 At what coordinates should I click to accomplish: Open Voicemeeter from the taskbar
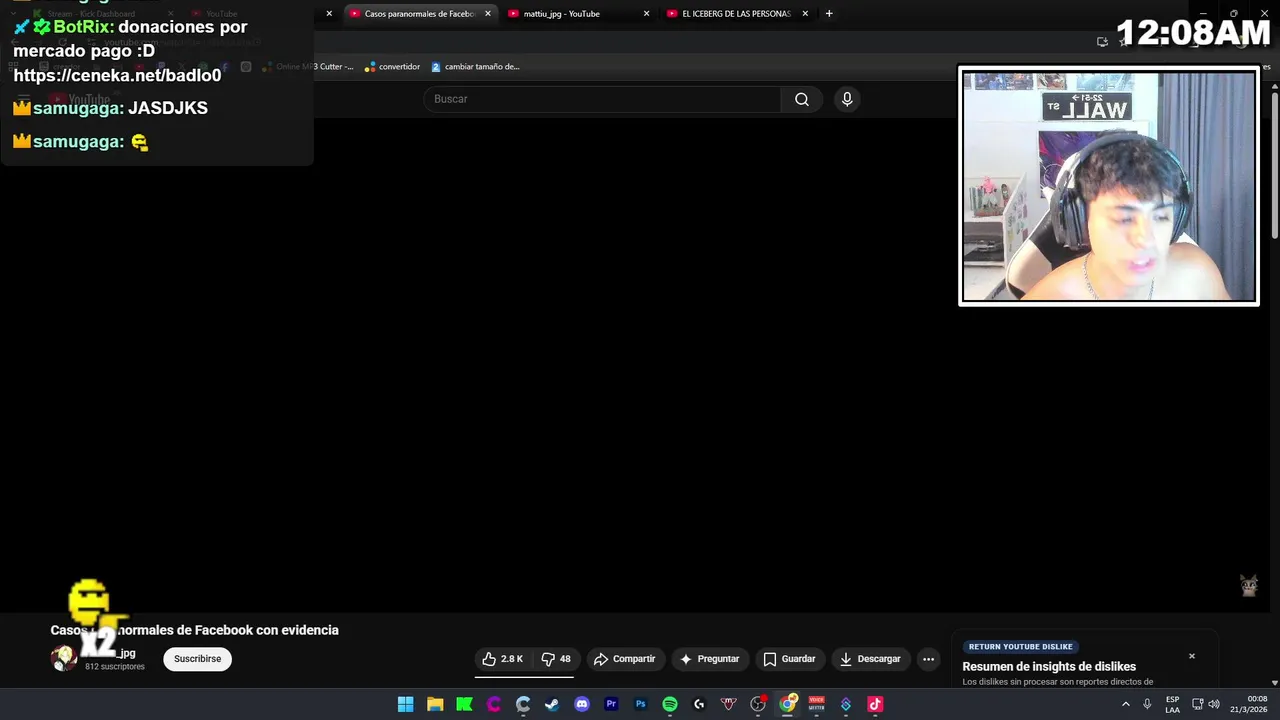pyautogui.click(x=817, y=704)
